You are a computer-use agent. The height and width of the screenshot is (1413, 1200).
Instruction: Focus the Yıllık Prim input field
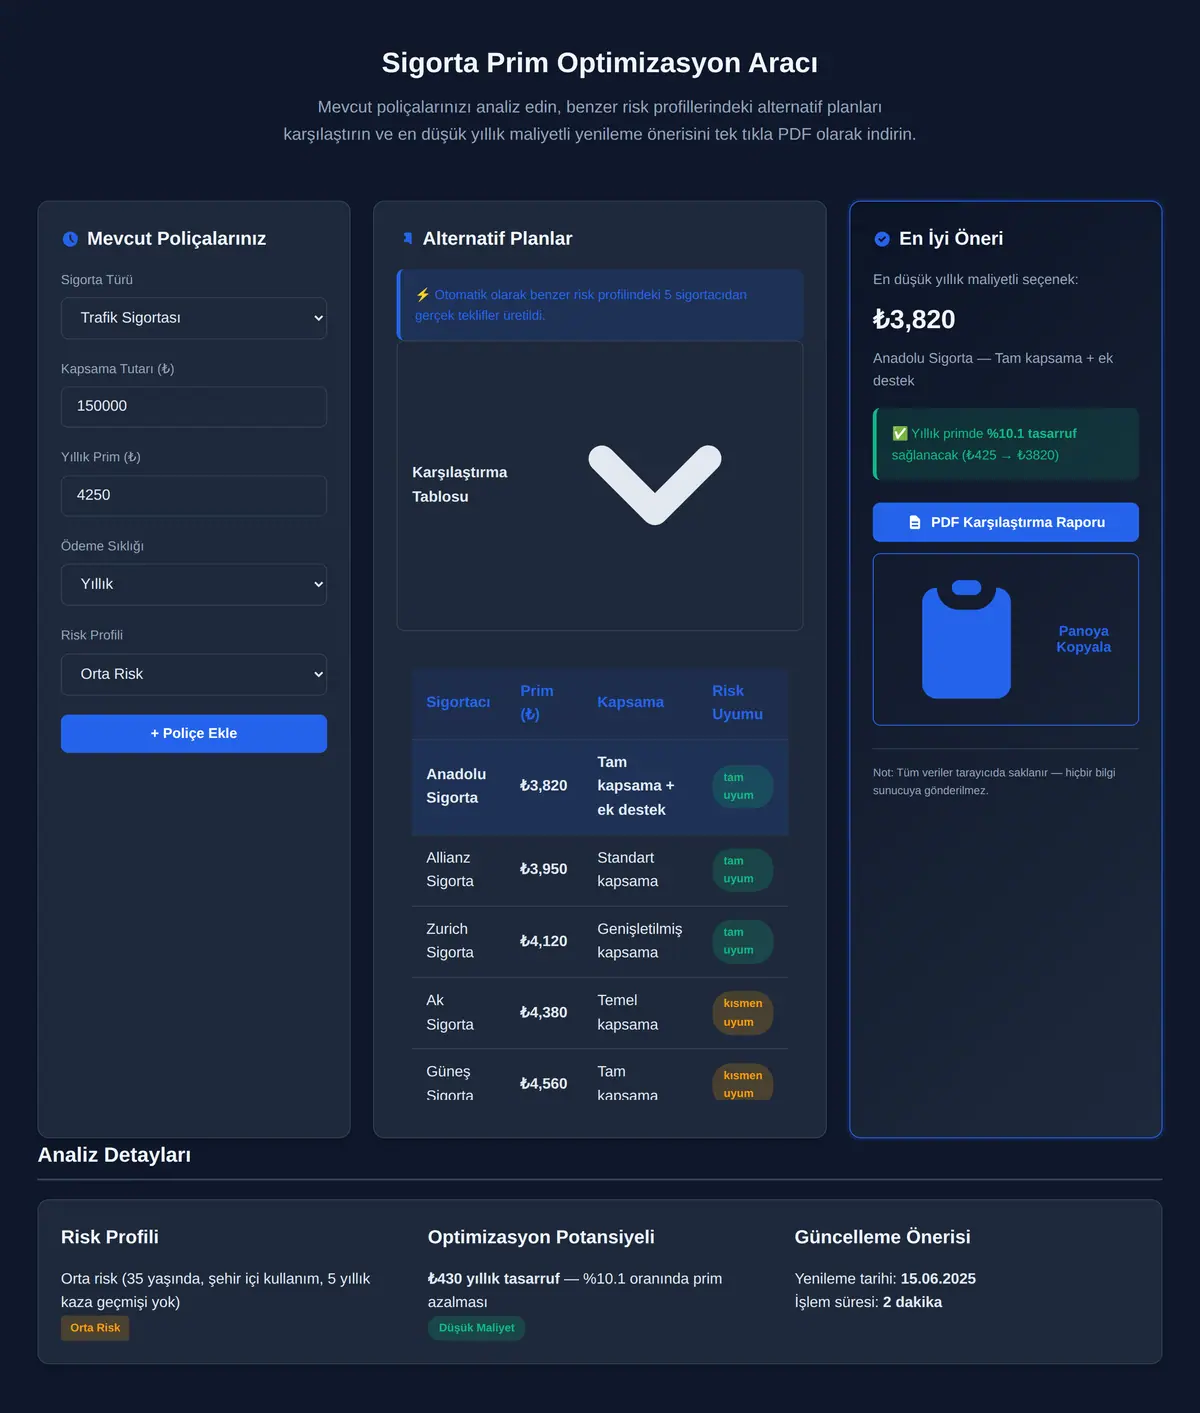click(x=194, y=495)
